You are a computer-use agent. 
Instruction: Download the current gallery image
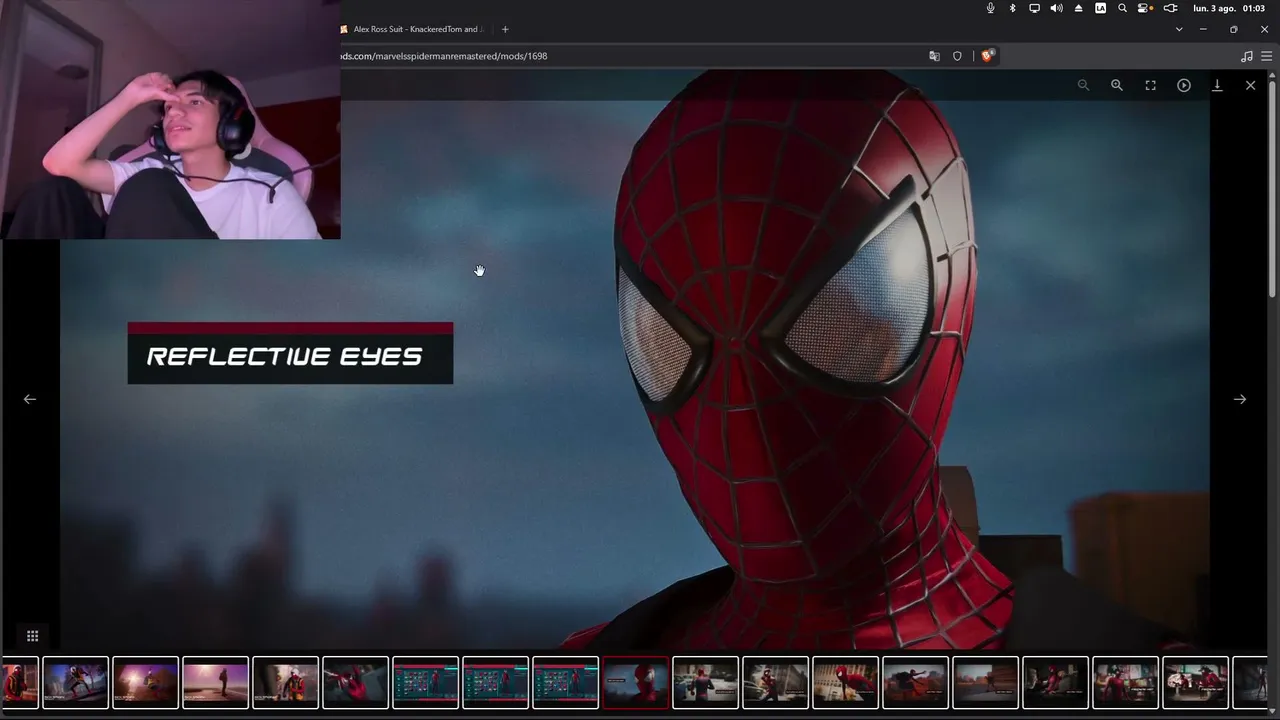1217,85
